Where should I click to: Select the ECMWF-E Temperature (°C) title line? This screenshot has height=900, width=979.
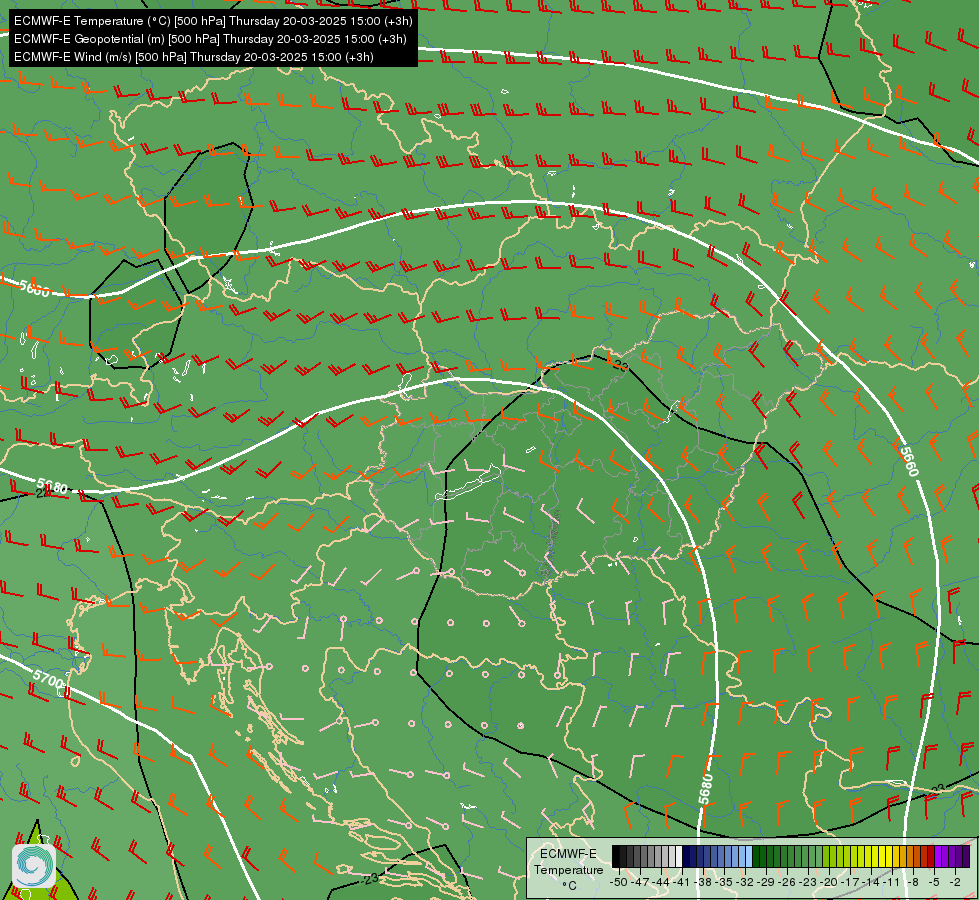(213, 21)
